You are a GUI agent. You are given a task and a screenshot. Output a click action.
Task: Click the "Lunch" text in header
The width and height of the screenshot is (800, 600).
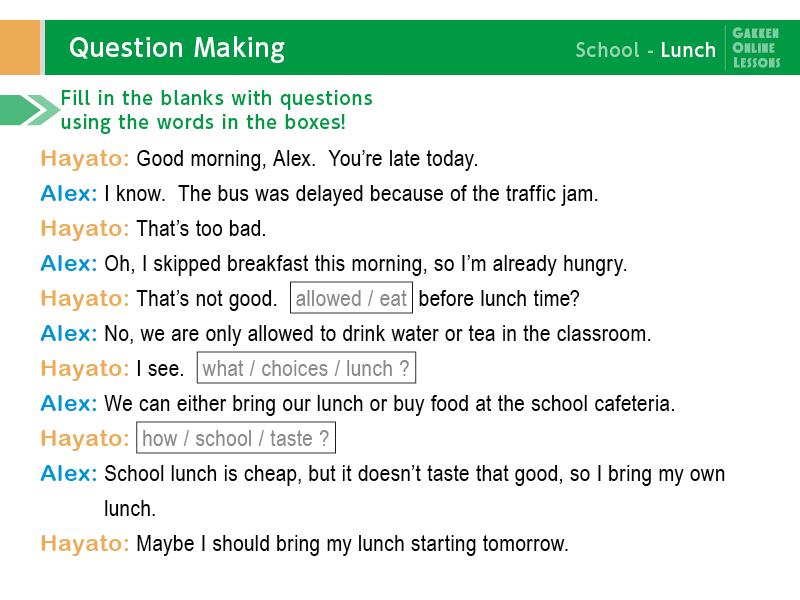[688, 50]
